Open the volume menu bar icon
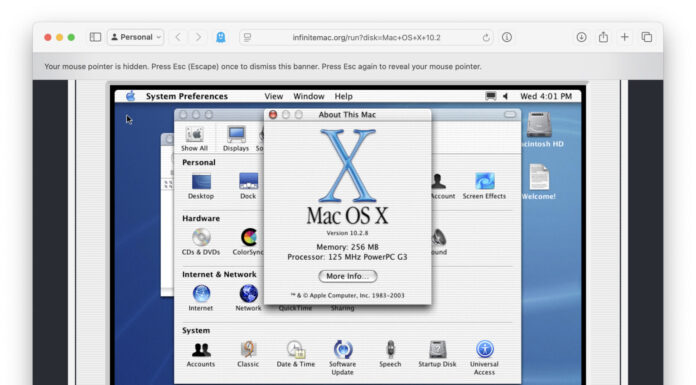This screenshot has width=696, height=385. tap(505, 96)
